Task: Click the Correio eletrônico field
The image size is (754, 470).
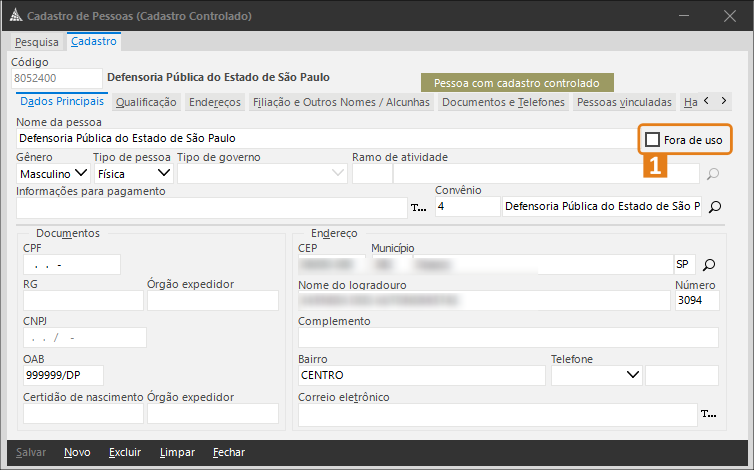Action: pos(498,414)
